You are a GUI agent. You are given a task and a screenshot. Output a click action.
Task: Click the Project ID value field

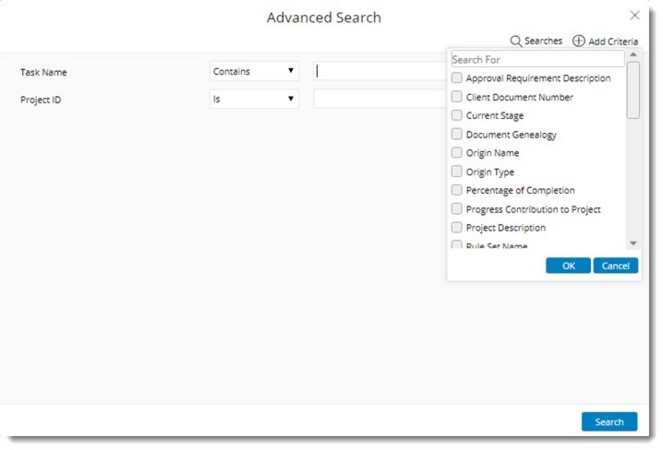(379, 99)
